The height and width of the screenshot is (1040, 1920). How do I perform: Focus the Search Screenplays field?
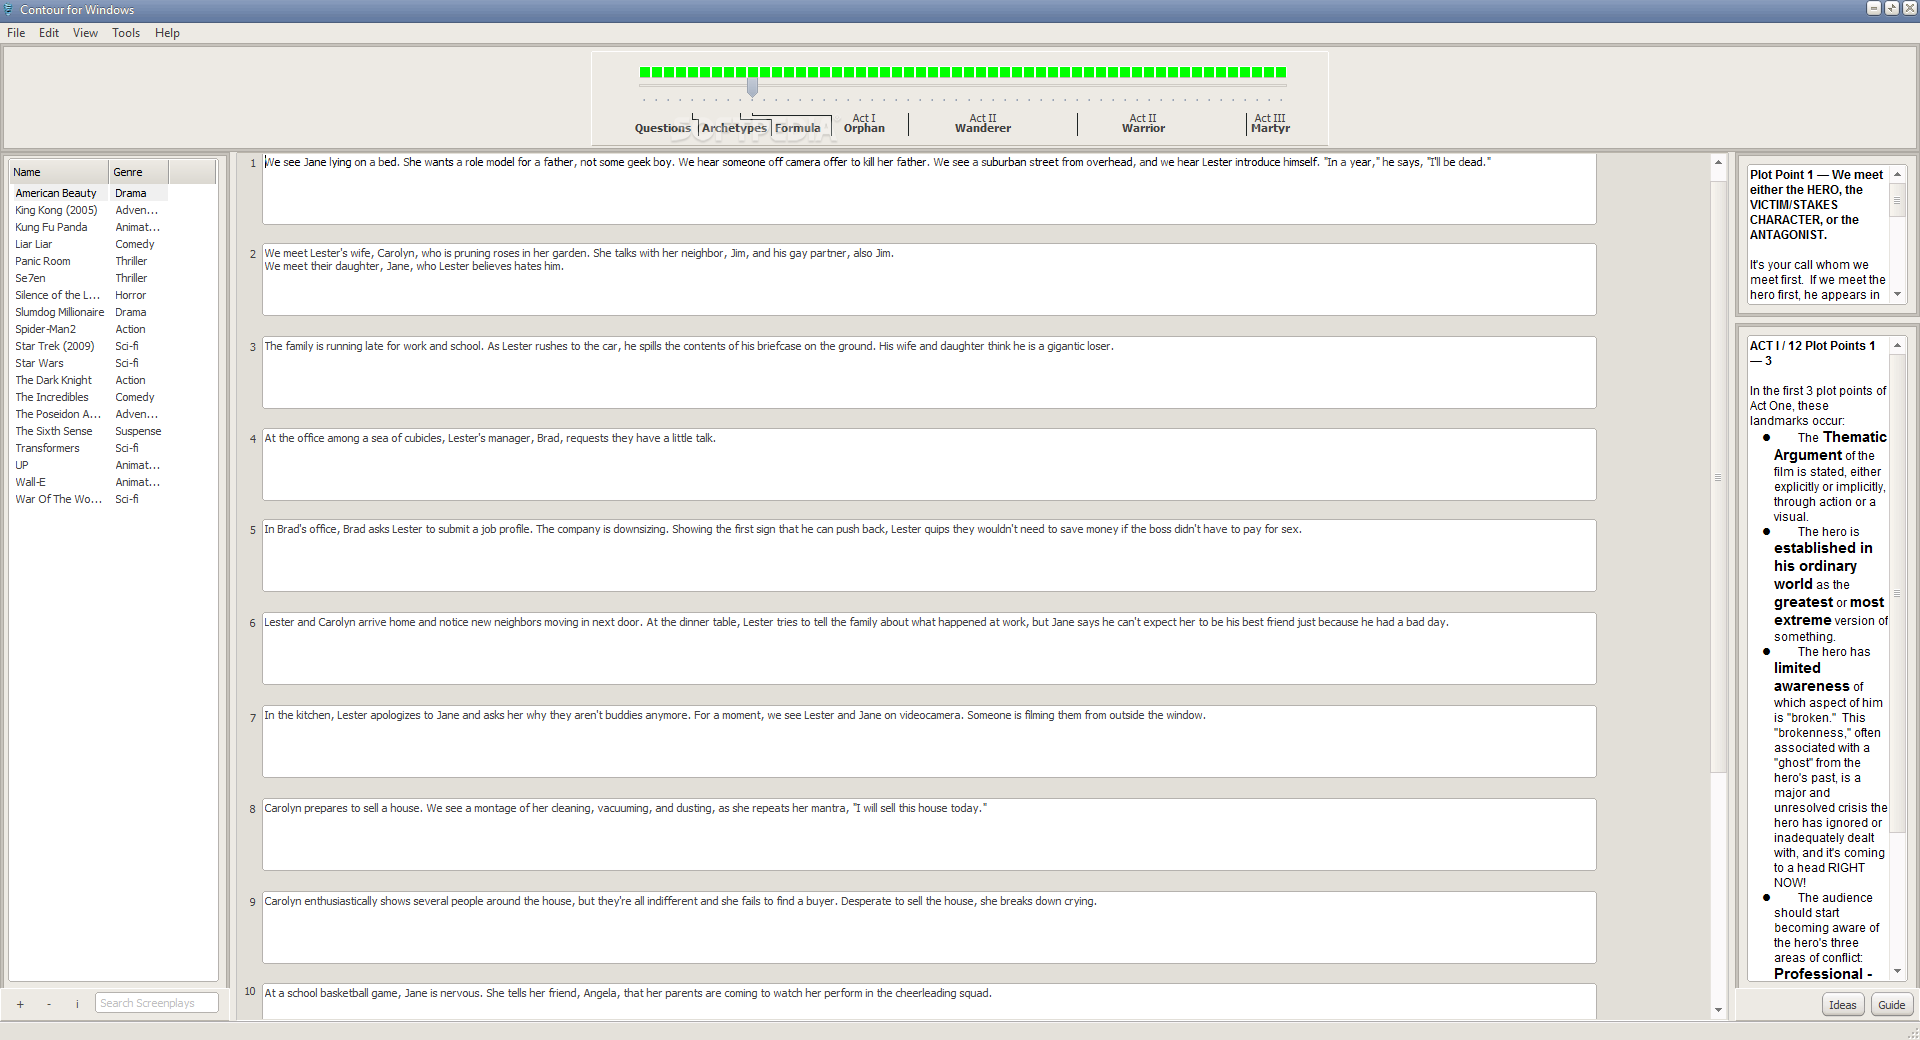tap(156, 1003)
